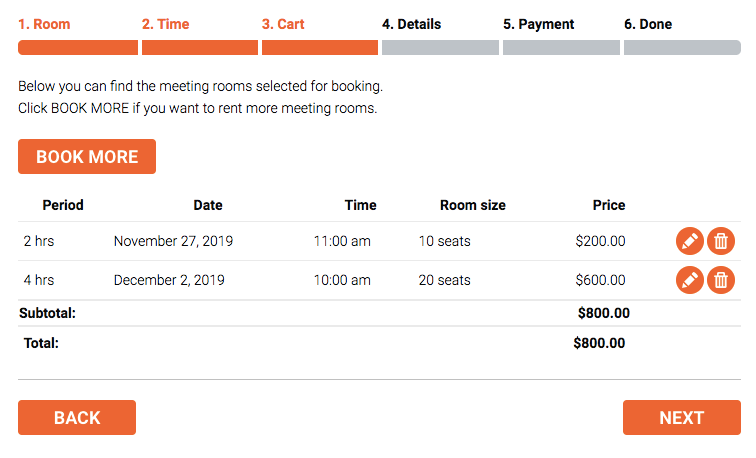Select the 6. Done step label

[x=648, y=24]
